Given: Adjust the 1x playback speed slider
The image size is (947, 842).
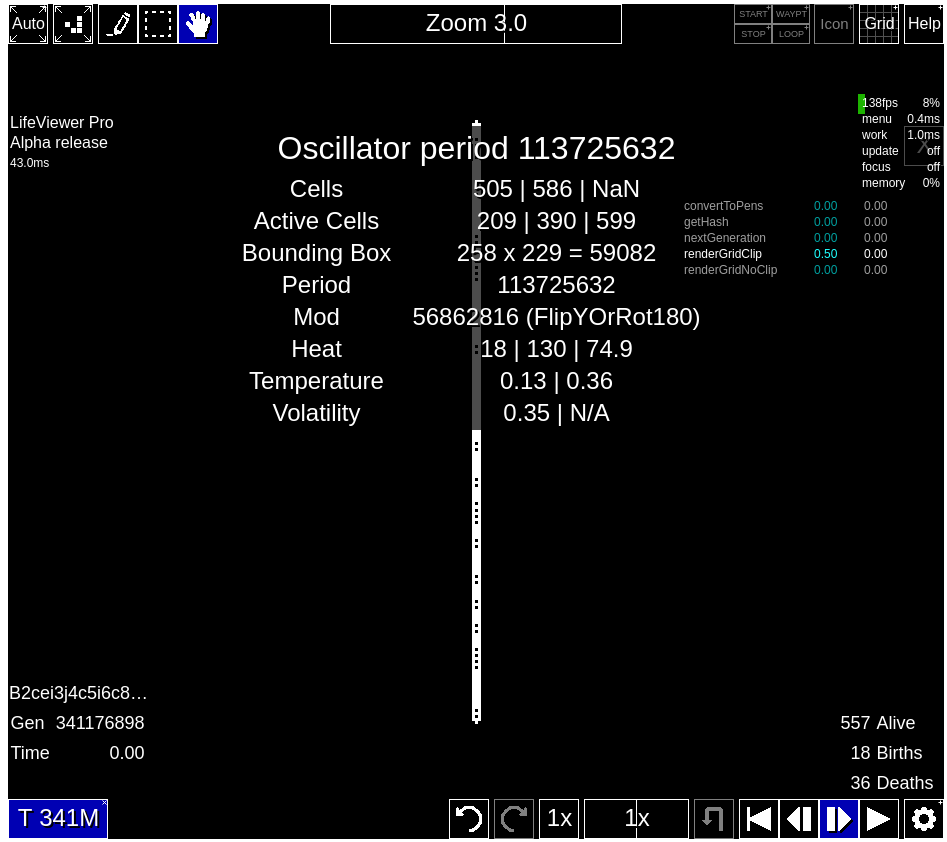Looking at the screenshot, I should pos(637,819).
